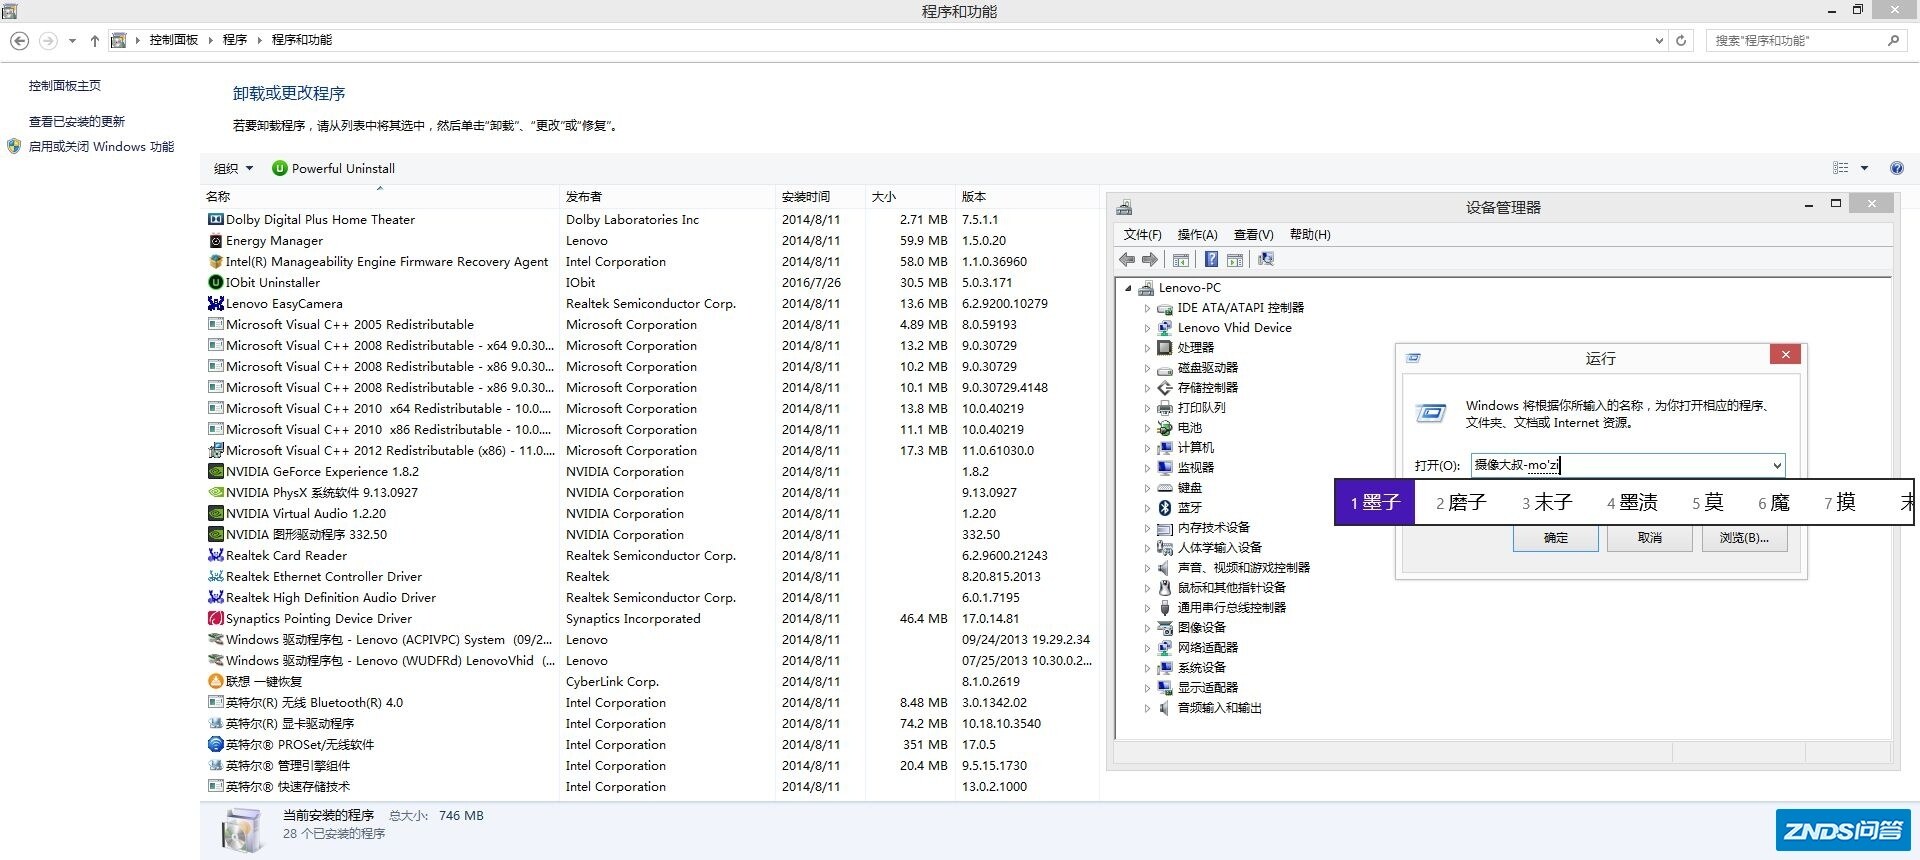Screen dimensions: 1920x860
Task: Click the Bluetooth device icon in tree
Action: click(x=1165, y=508)
